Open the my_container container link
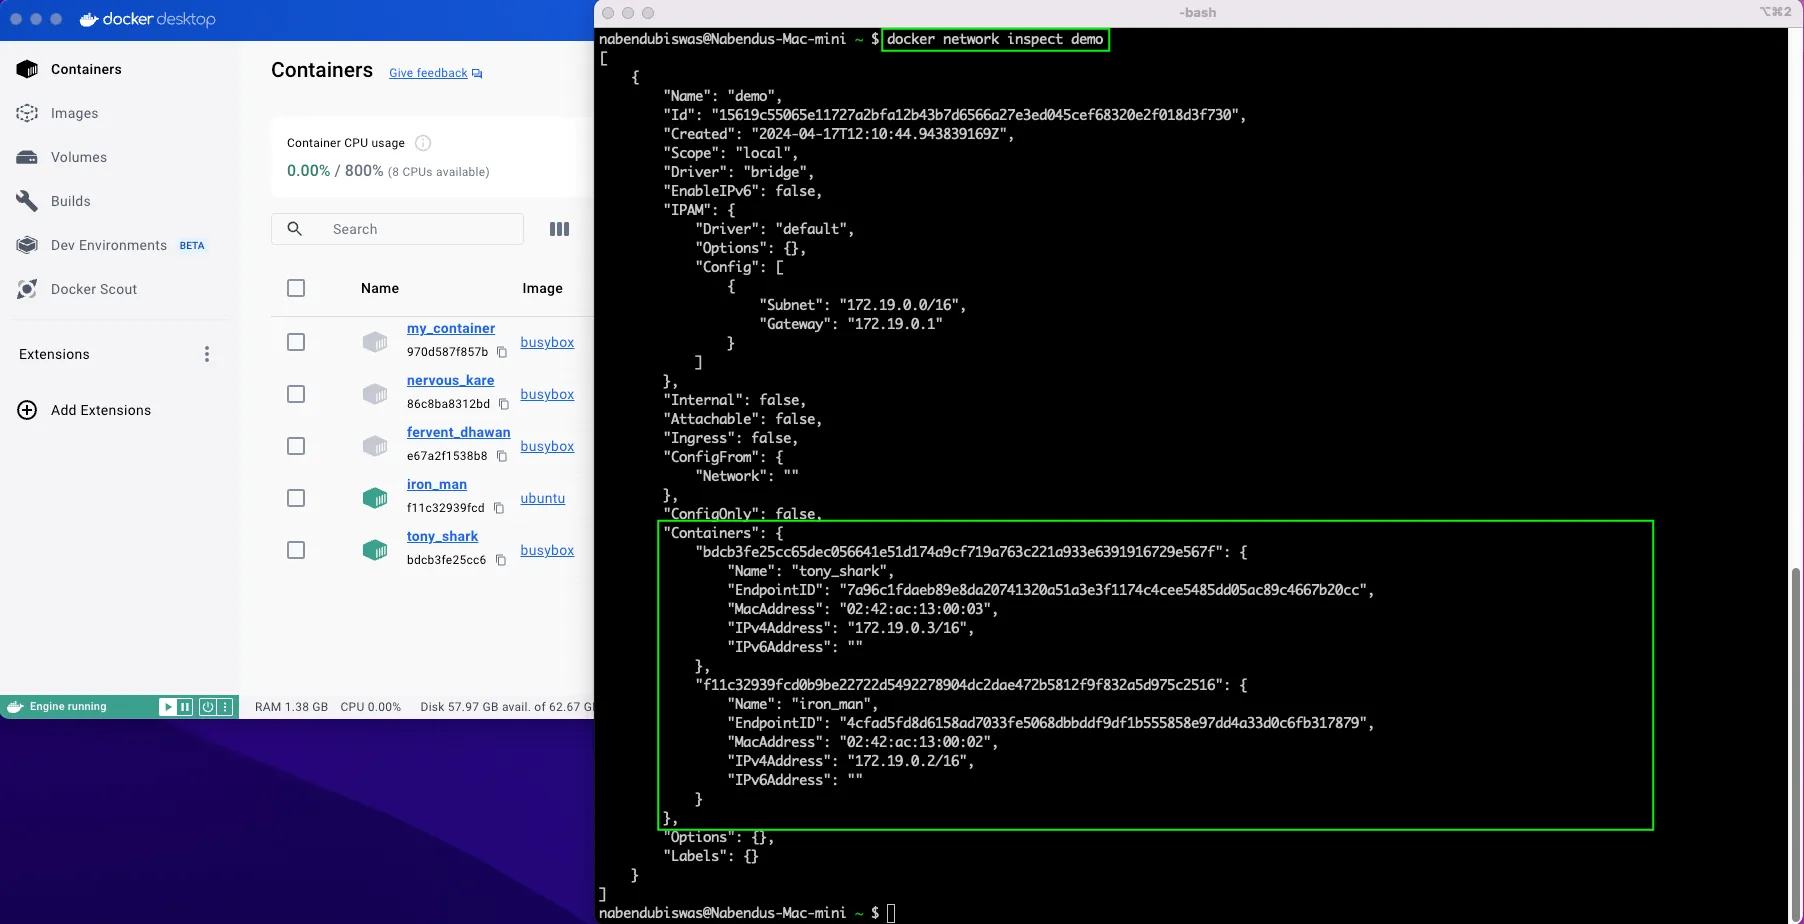This screenshot has width=1804, height=924. click(x=451, y=328)
